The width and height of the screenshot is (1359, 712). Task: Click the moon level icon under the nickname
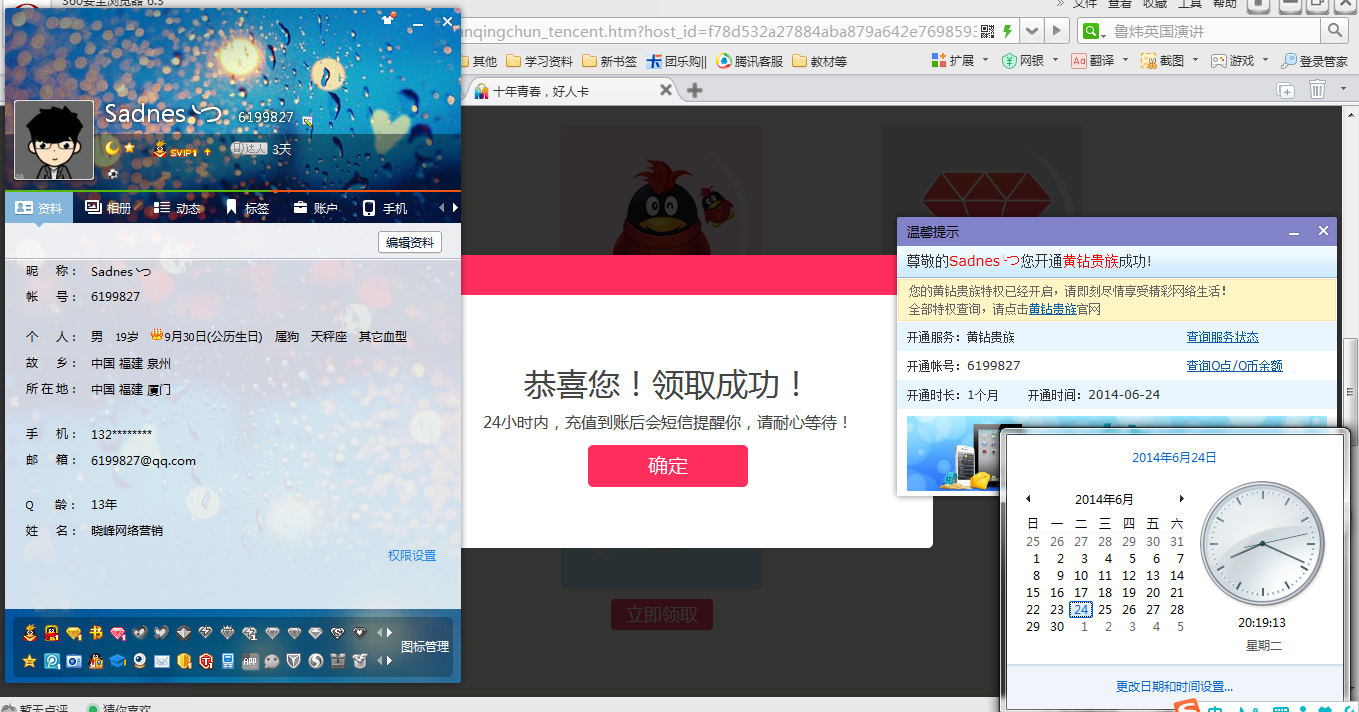(x=112, y=148)
